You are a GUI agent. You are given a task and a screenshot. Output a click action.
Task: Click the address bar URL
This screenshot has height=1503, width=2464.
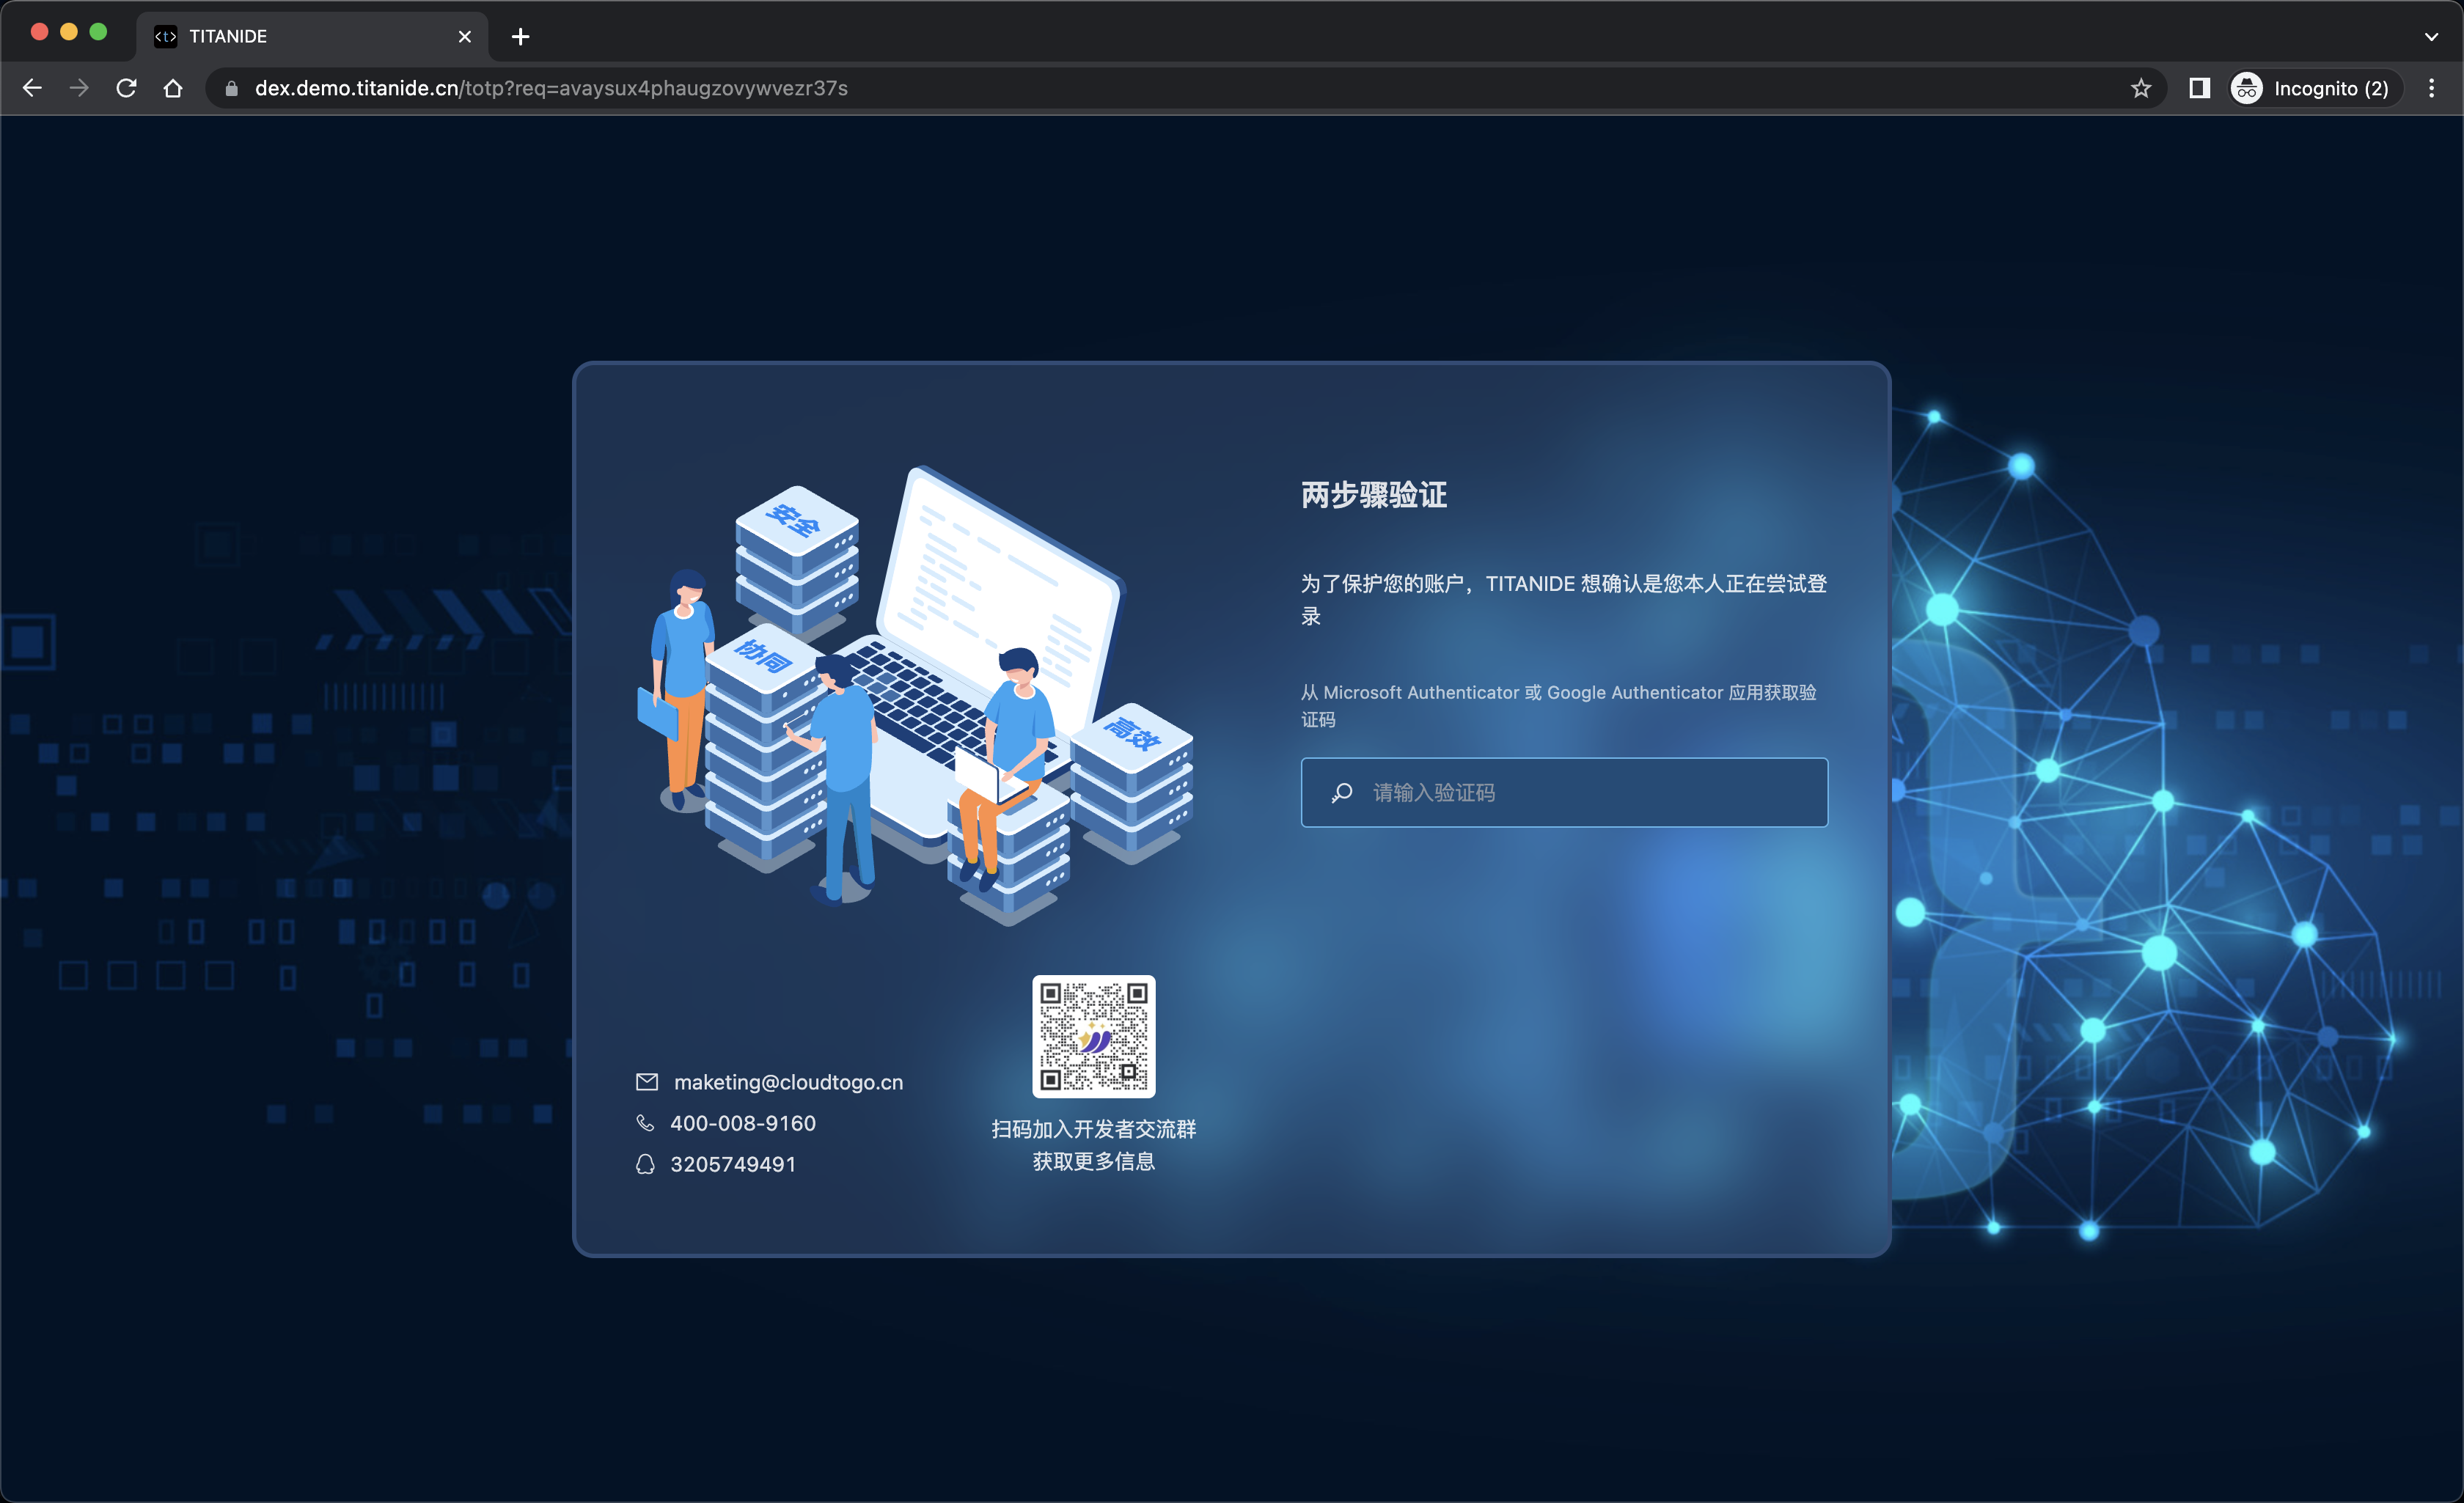(x=550, y=88)
